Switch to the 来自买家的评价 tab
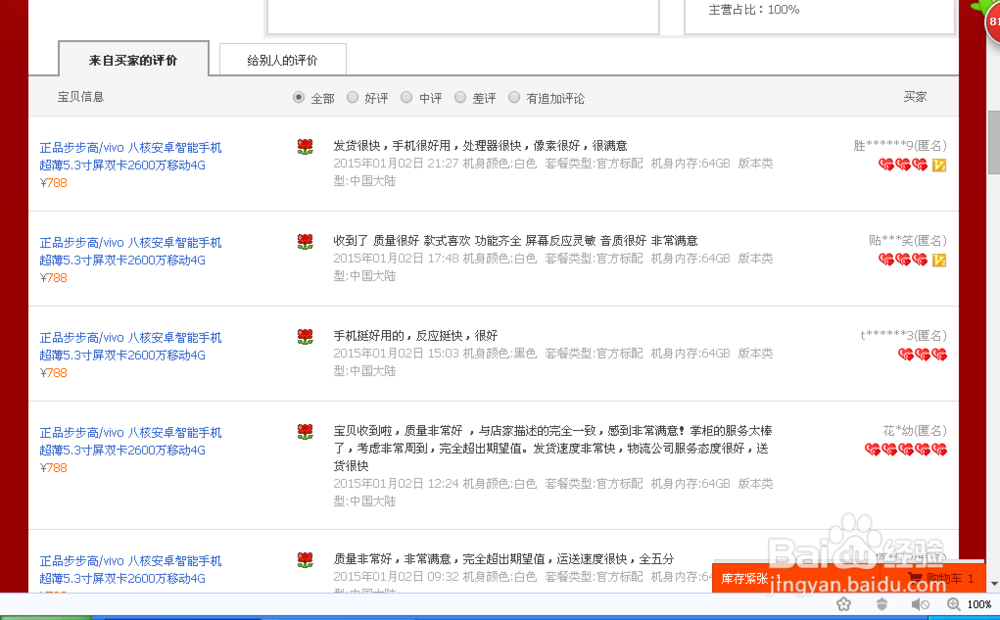The width and height of the screenshot is (1000, 620). [x=133, y=58]
